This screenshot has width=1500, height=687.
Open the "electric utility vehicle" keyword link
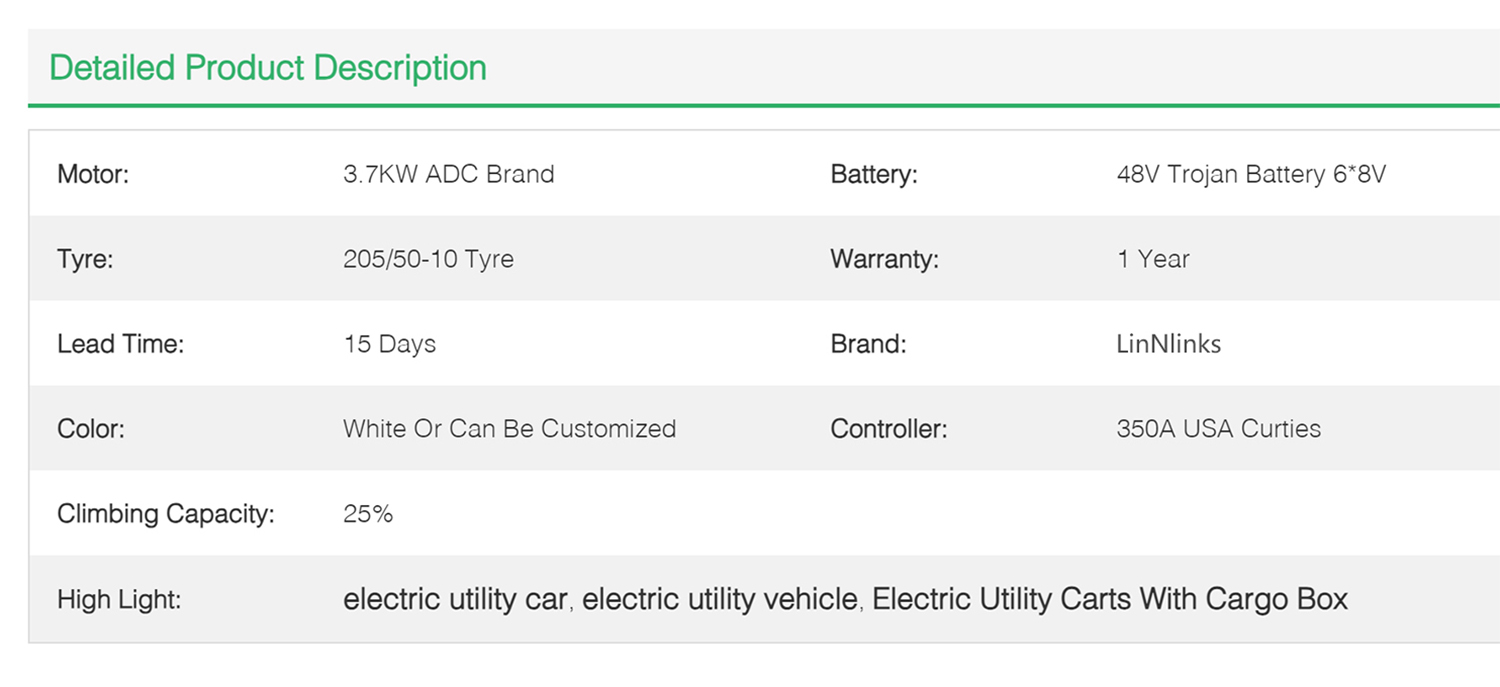tap(719, 600)
